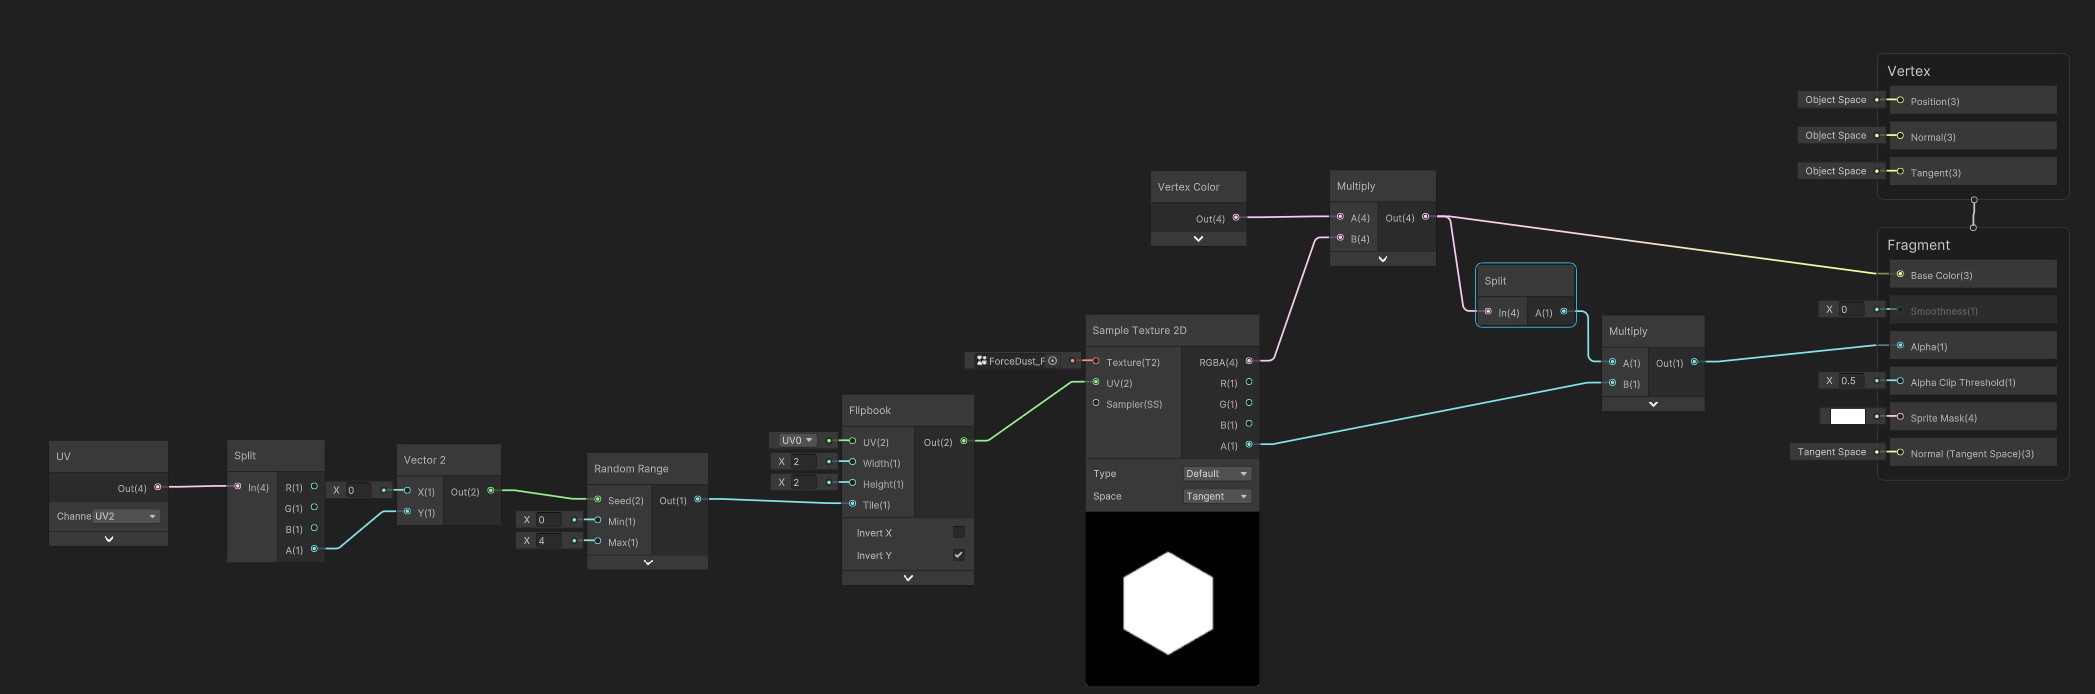Open the white Sprite Mask color swatch
2095x694 pixels.
1847,417
